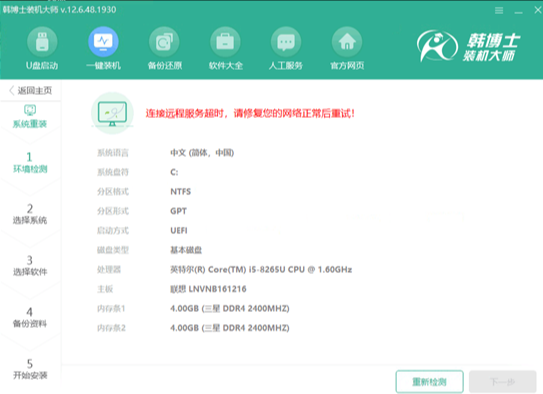
Task: Minimize the 韩博士装机大师 window
Action: (x=518, y=11)
